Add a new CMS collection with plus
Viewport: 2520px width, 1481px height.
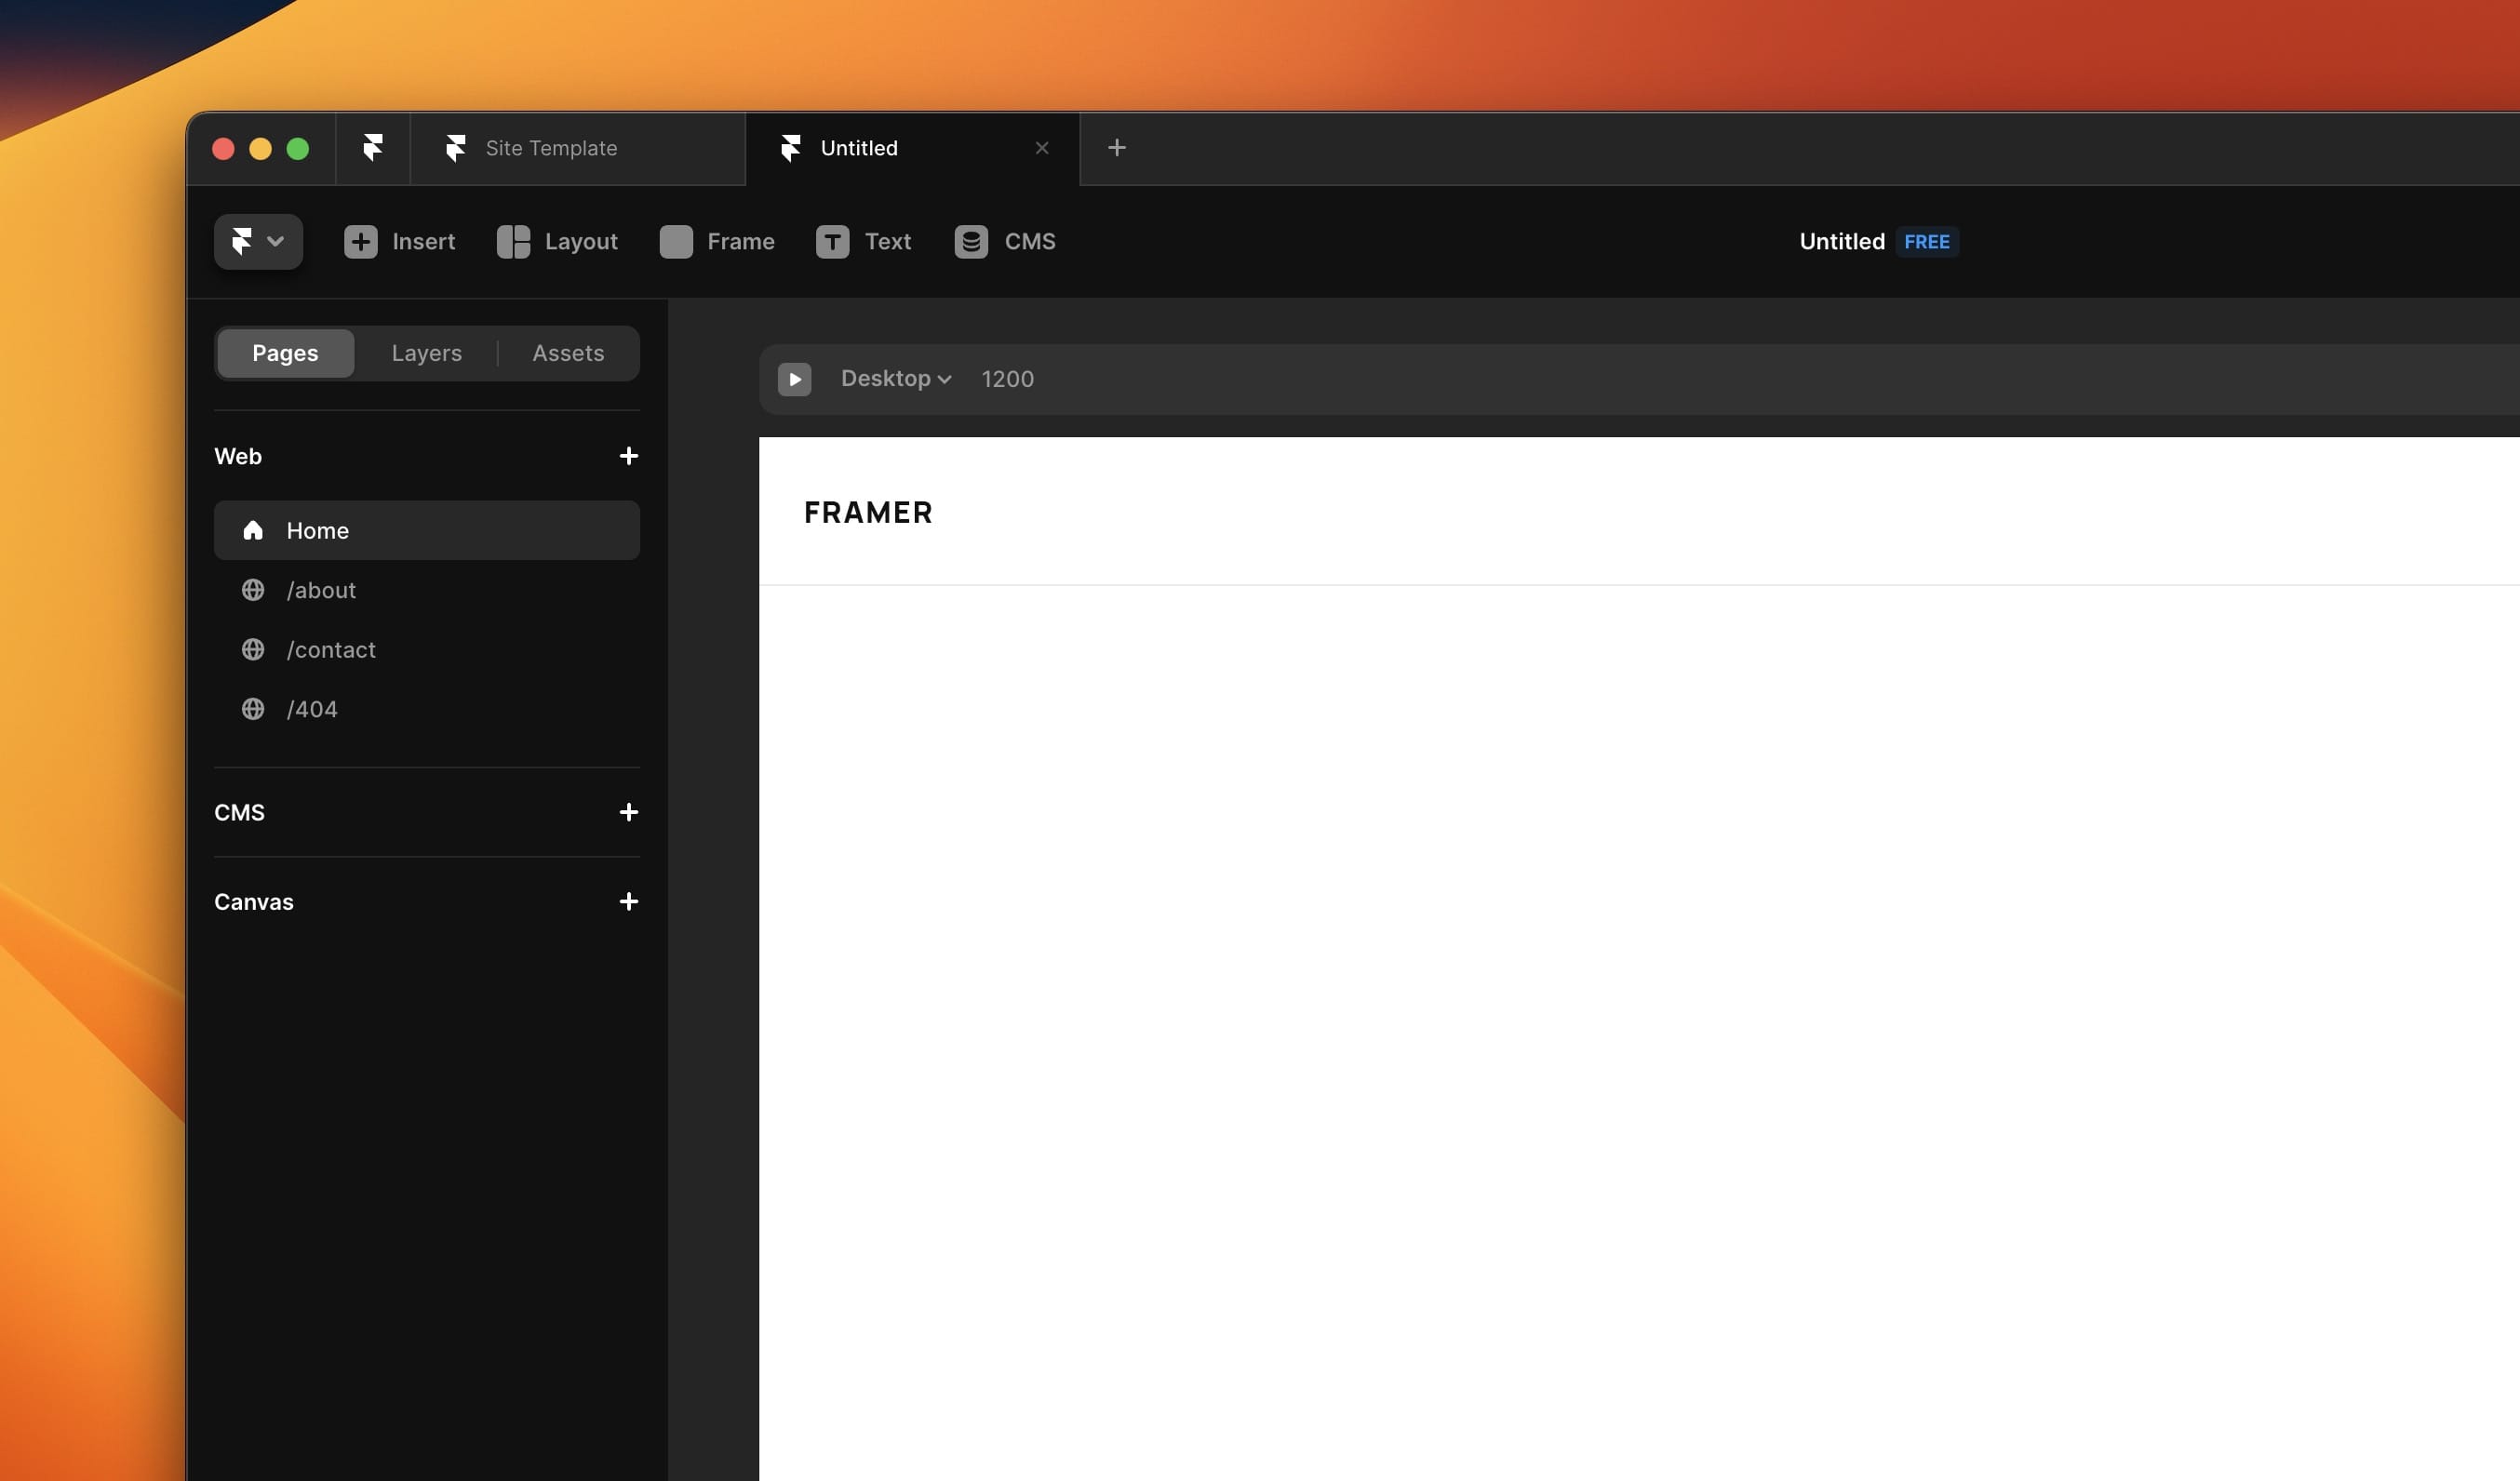628,812
